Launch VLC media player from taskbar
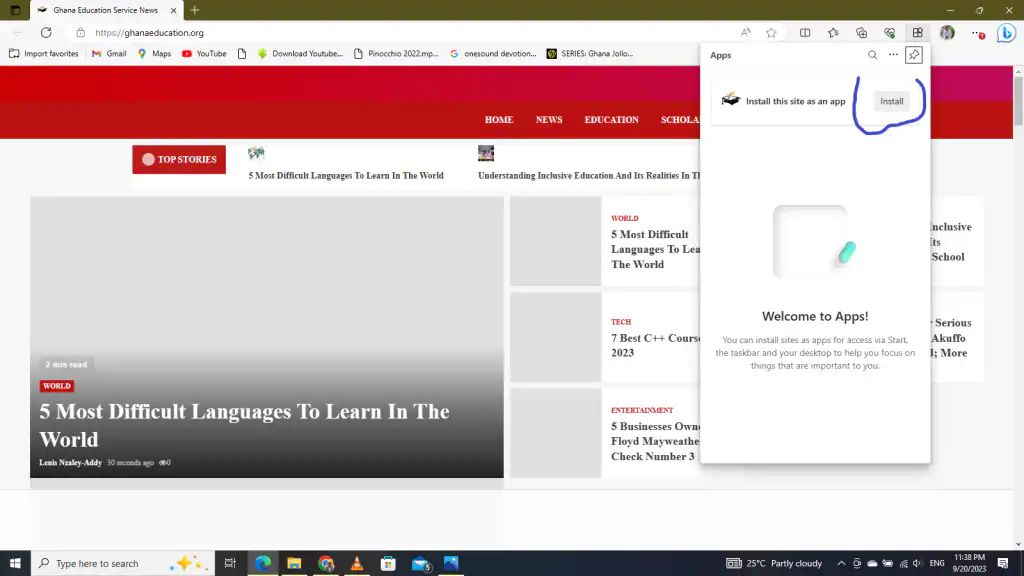This screenshot has width=1024, height=576. 357,563
